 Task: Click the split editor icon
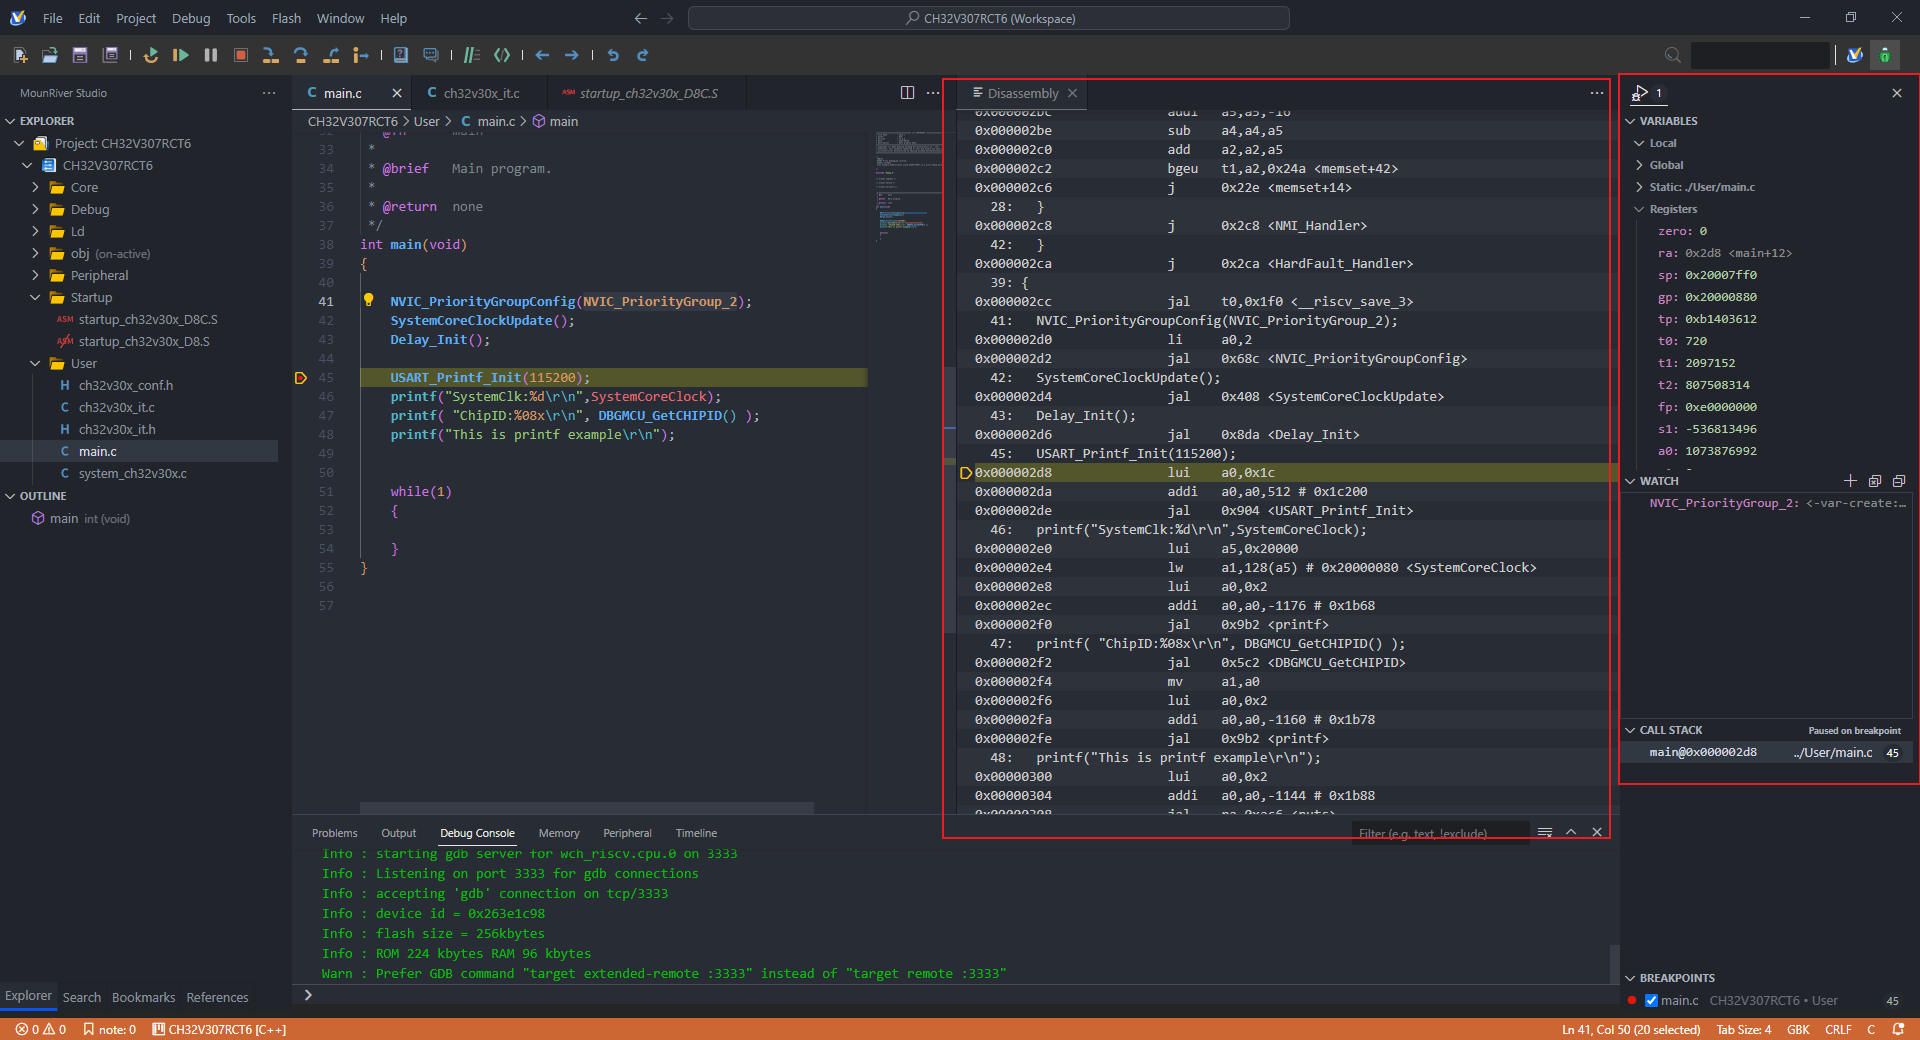[907, 93]
